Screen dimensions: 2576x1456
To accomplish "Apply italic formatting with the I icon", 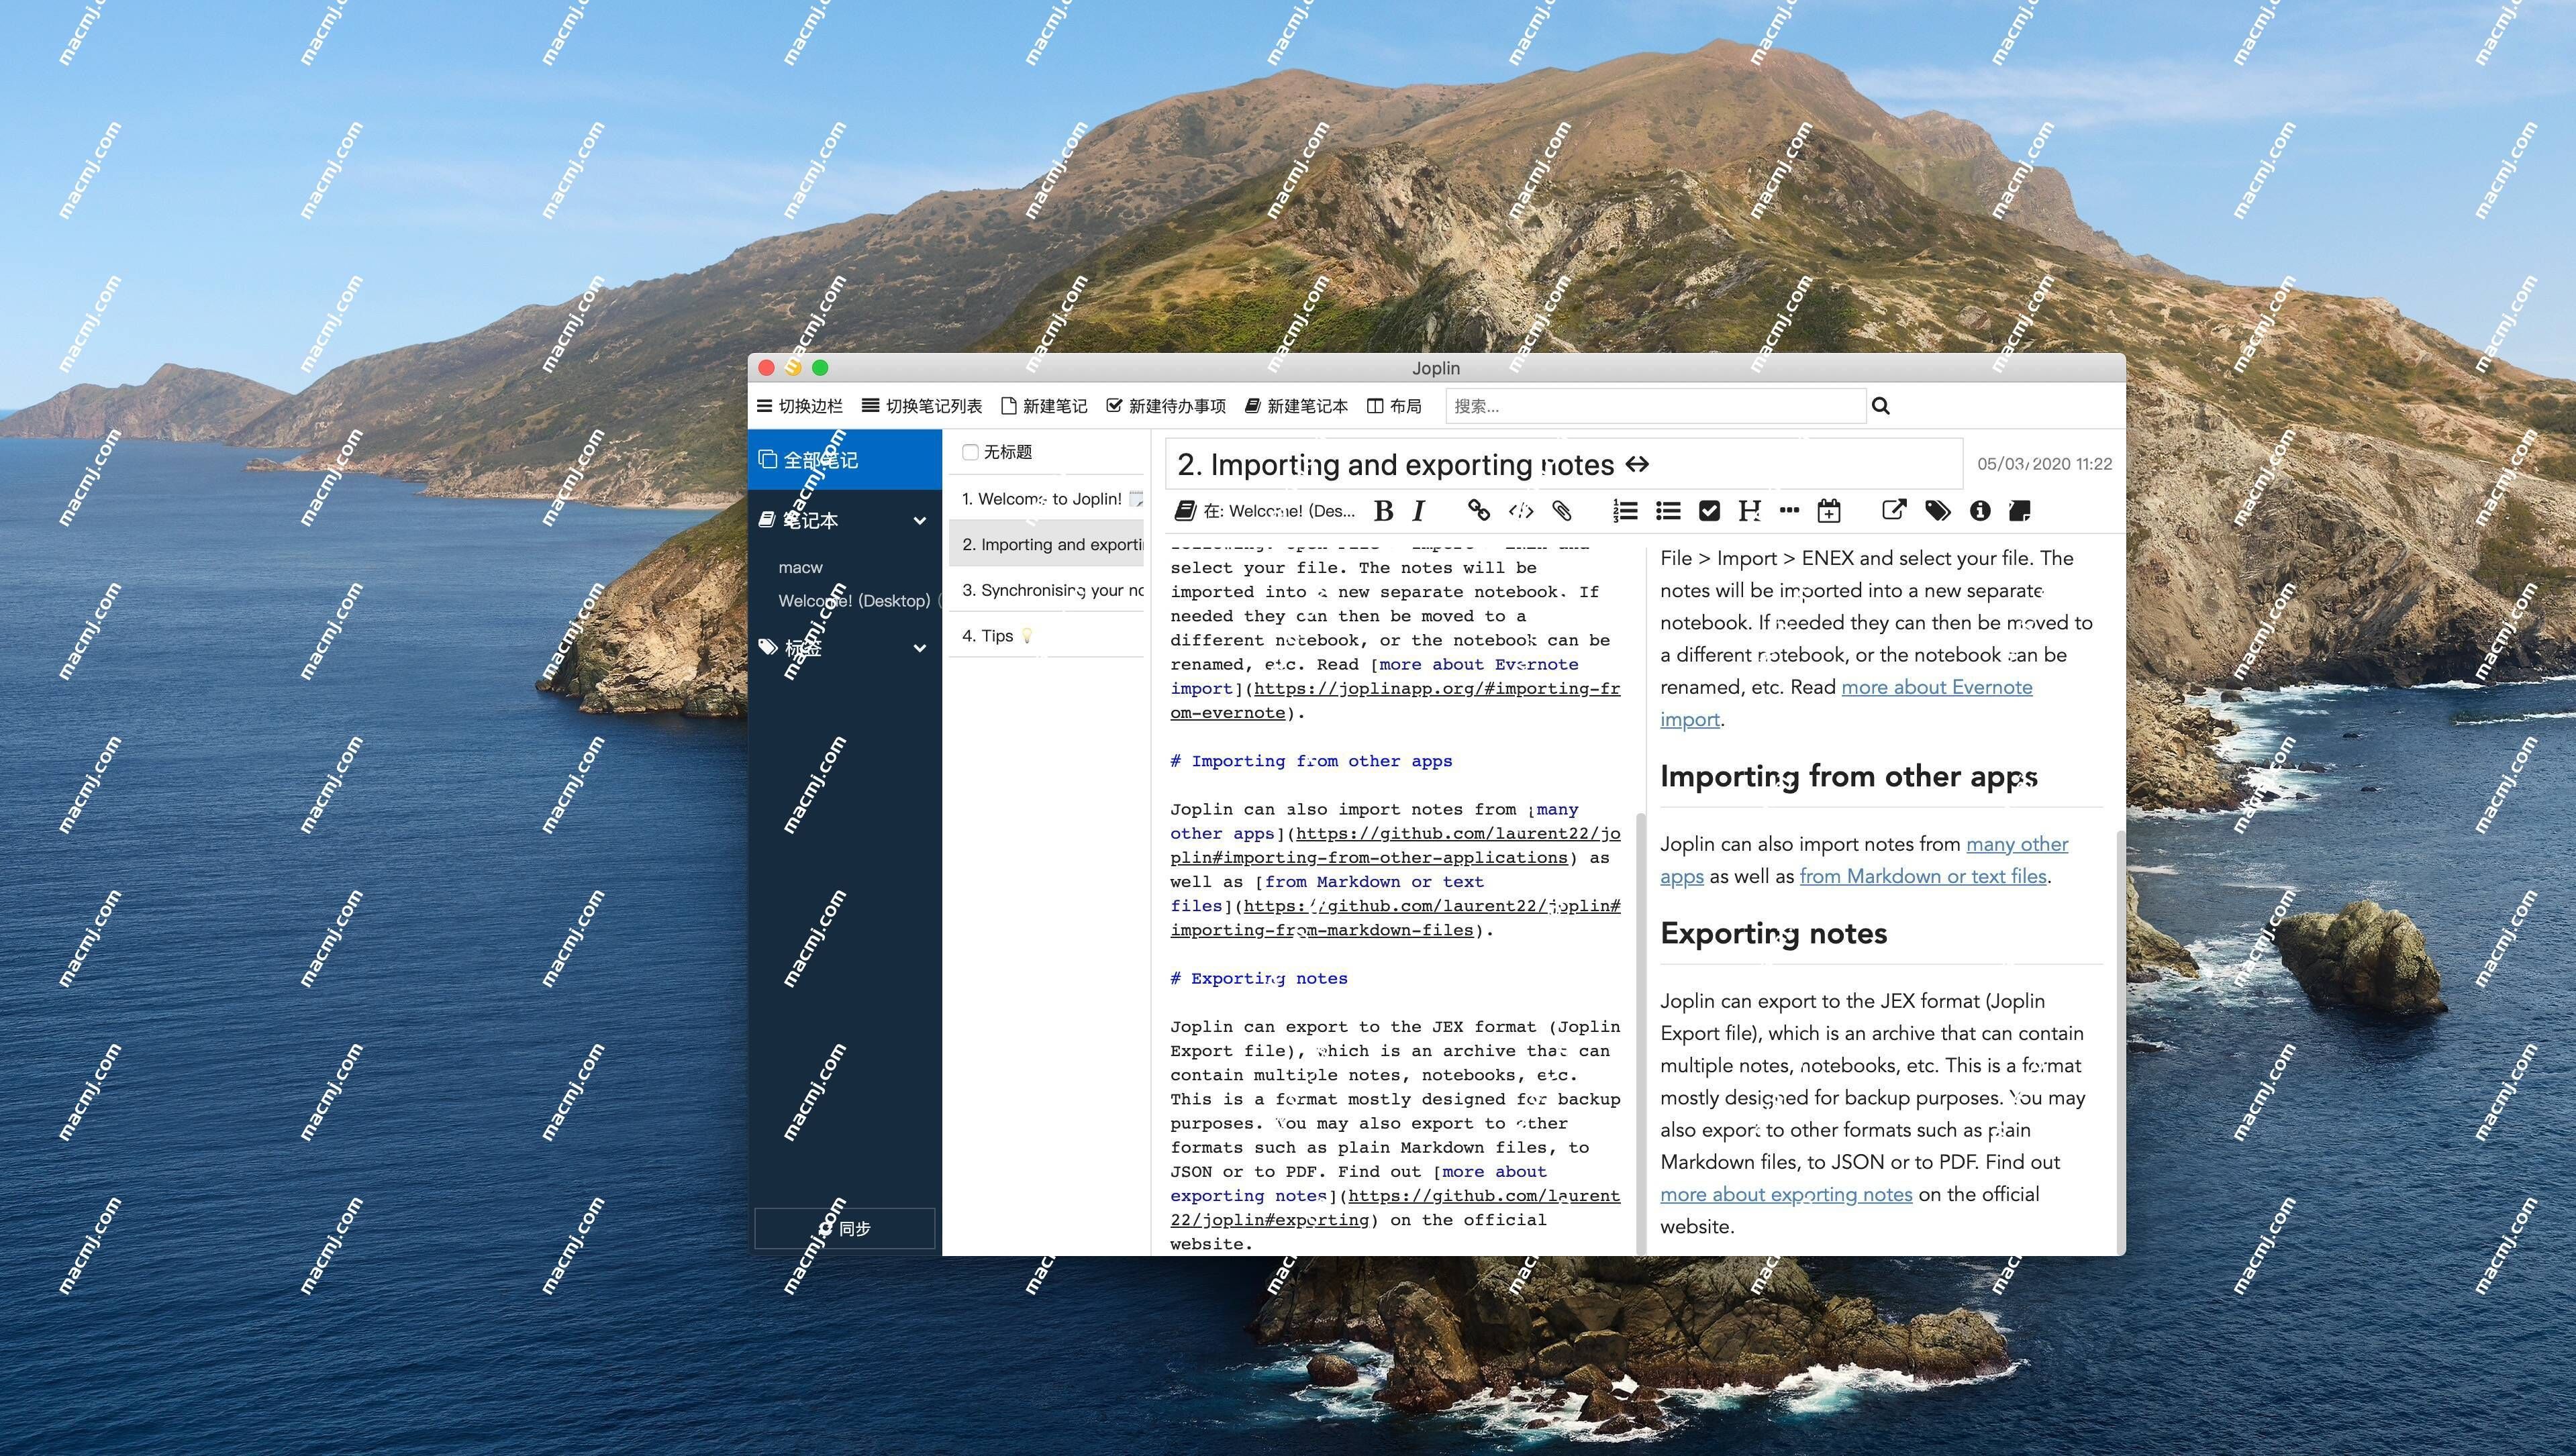I will [x=1418, y=511].
